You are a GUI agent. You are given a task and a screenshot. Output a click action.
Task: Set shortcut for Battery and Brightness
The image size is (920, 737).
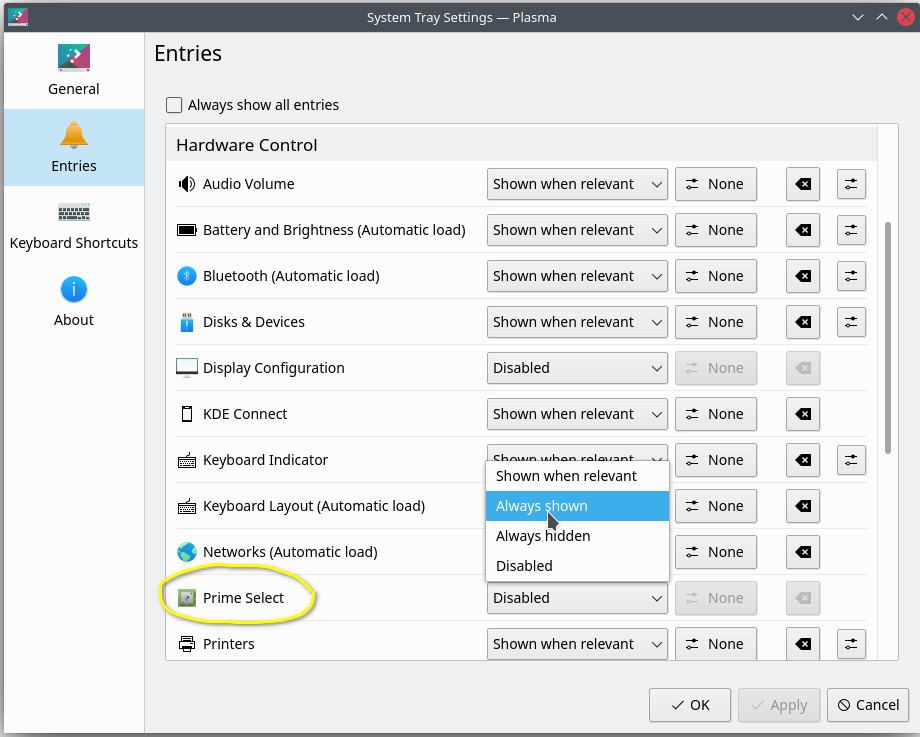(x=716, y=230)
